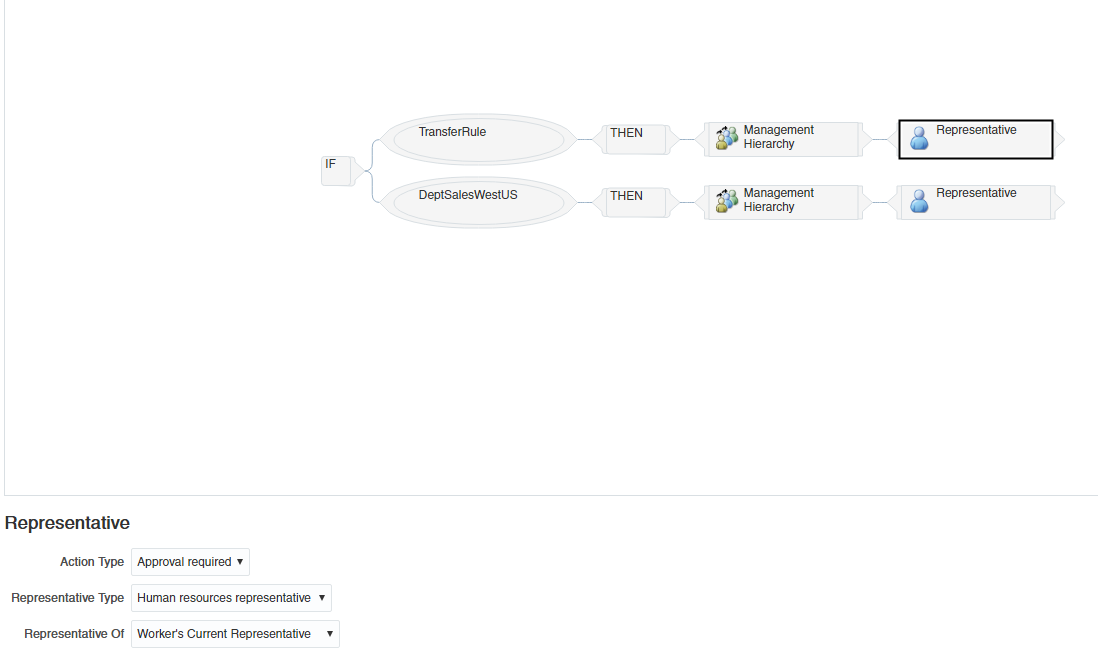The height and width of the screenshot is (665, 1098).
Task: Select the TransferRule condition ellipse
Action: (479, 139)
